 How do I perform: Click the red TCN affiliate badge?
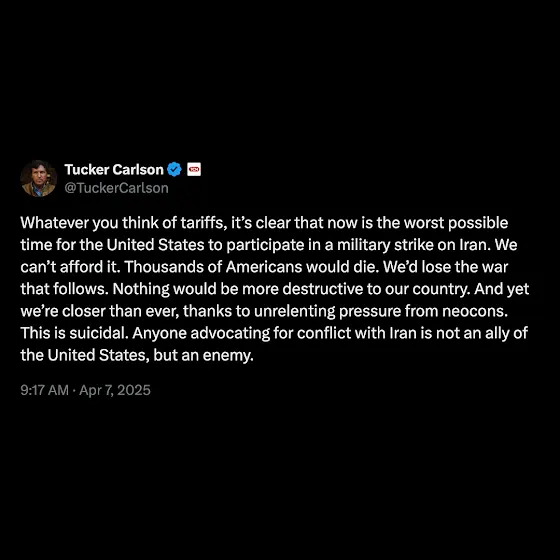click(194, 169)
